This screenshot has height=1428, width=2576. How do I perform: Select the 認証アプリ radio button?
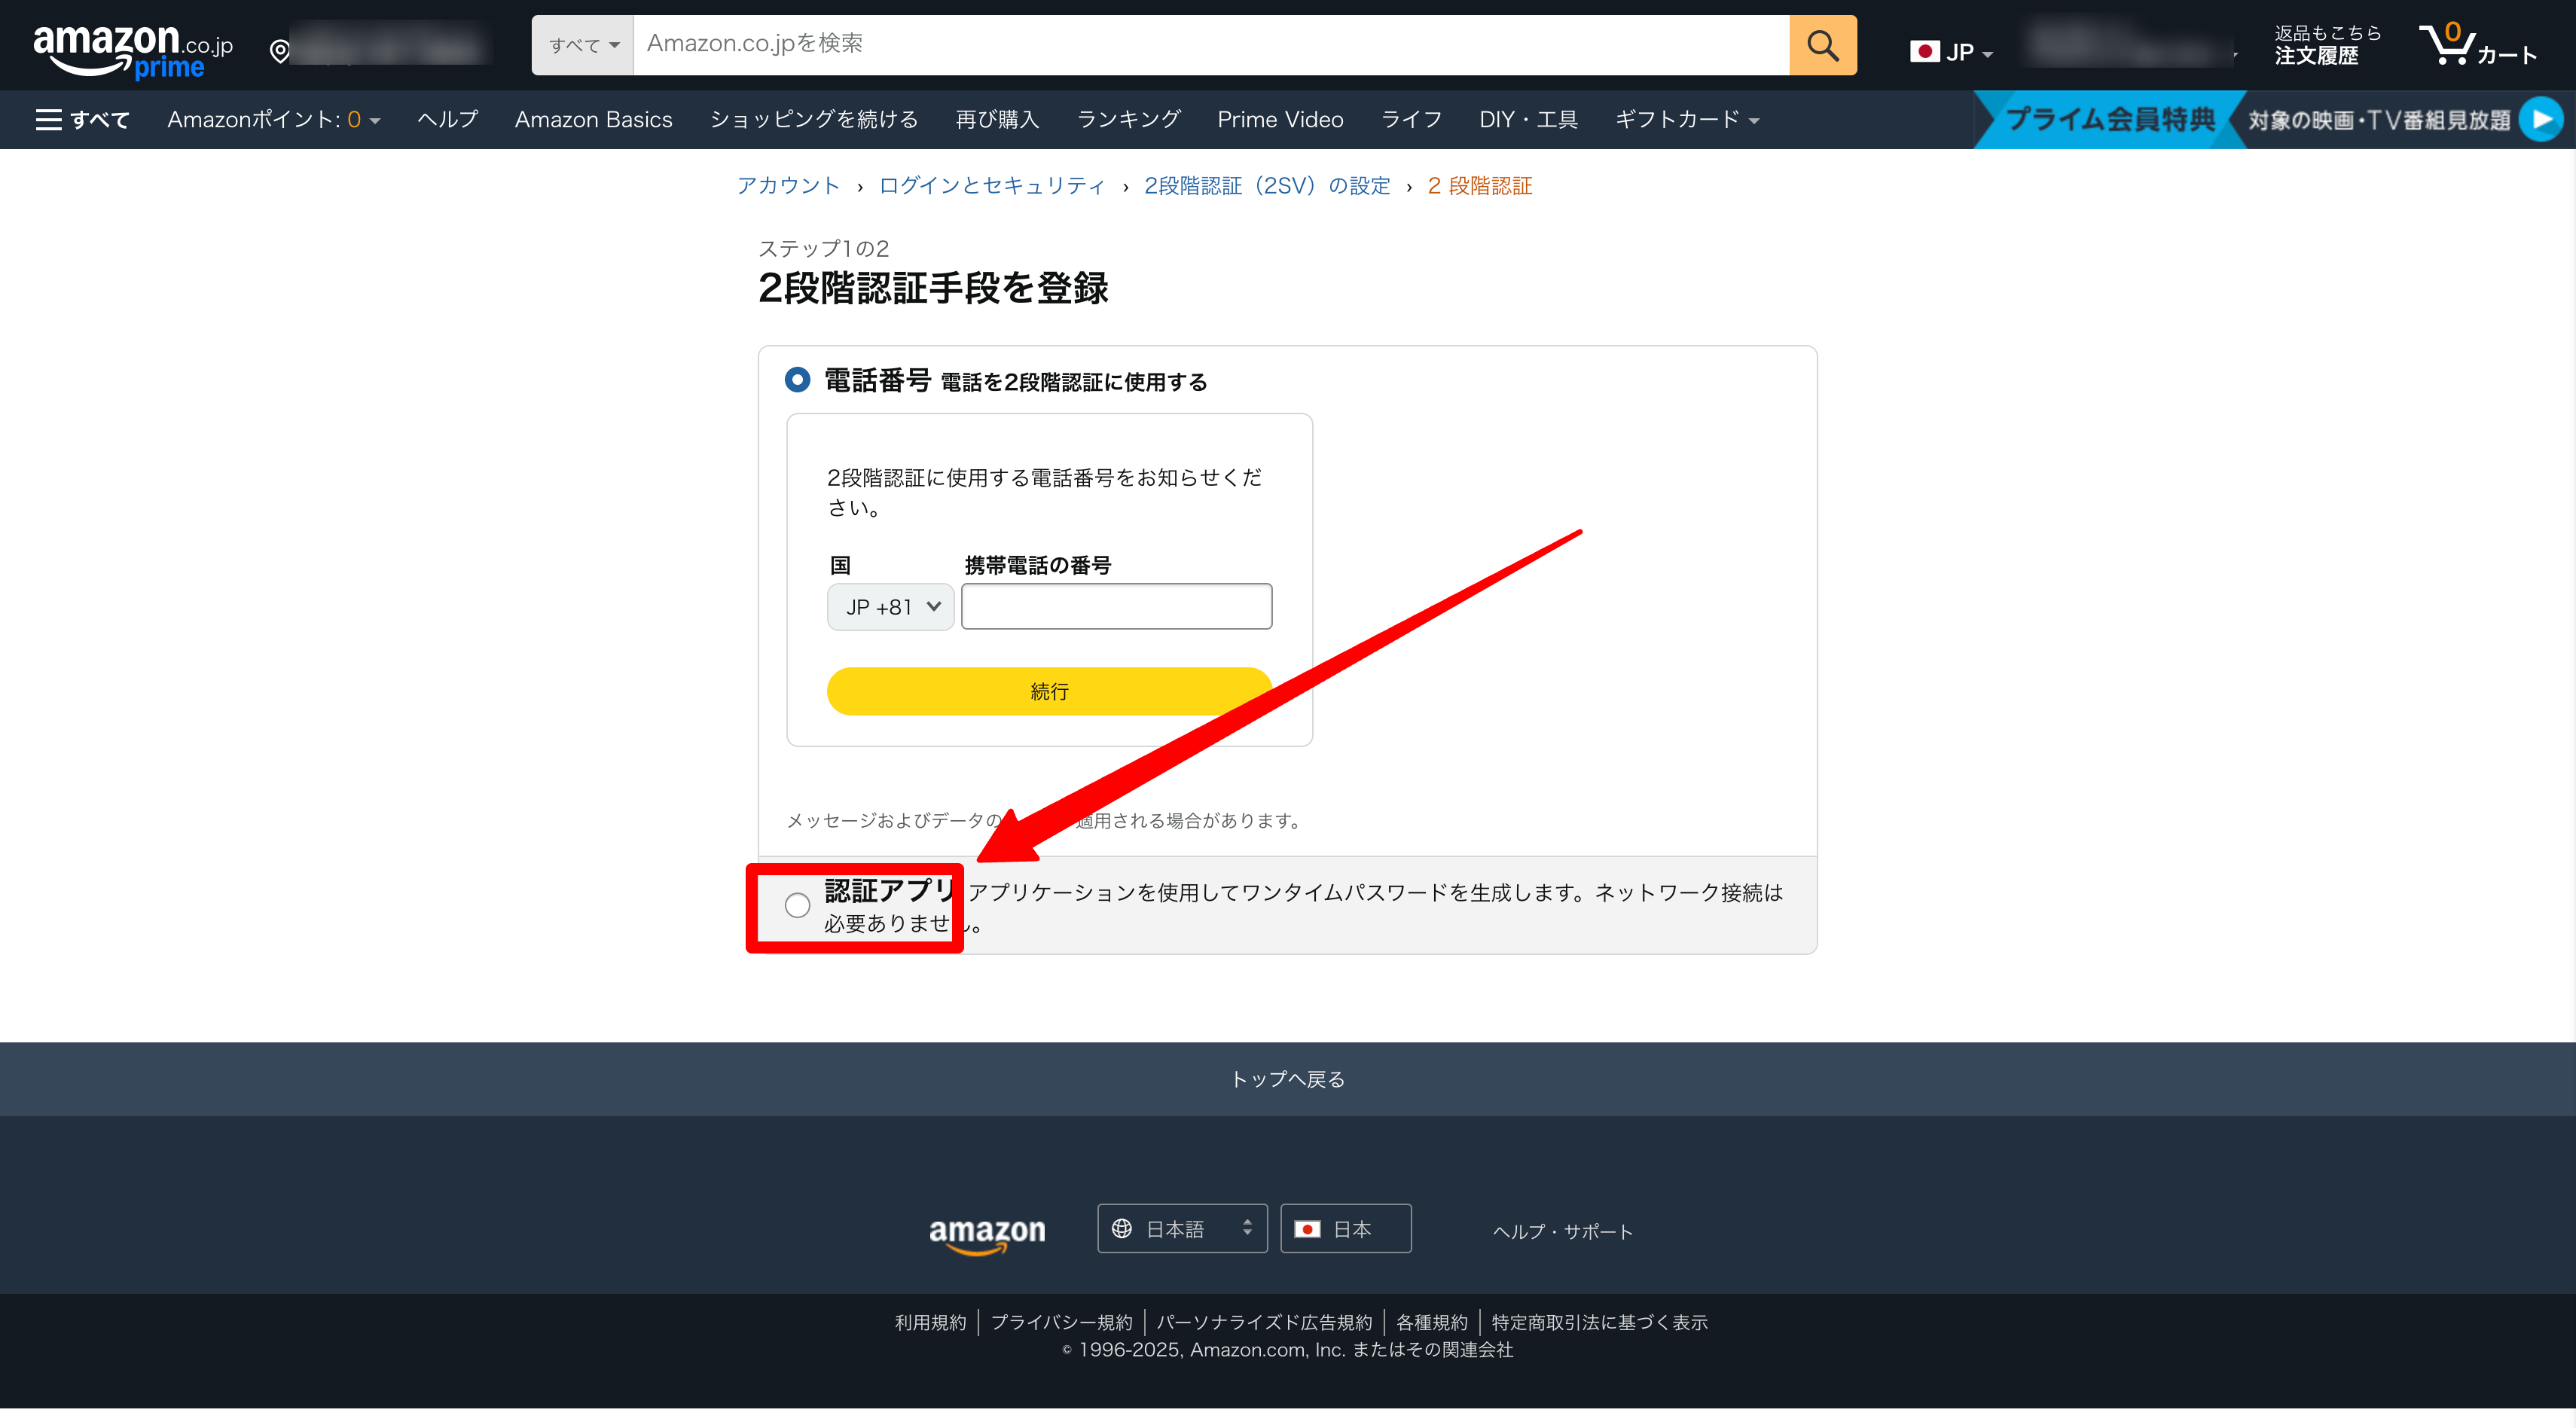point(797,906)
